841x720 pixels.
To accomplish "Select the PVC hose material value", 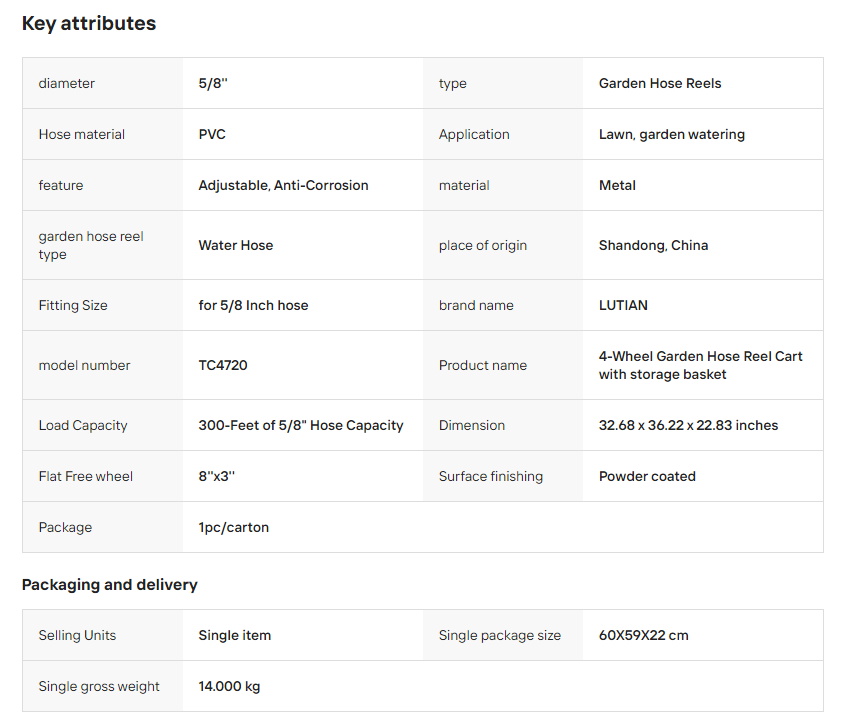I will pos(212,135).
